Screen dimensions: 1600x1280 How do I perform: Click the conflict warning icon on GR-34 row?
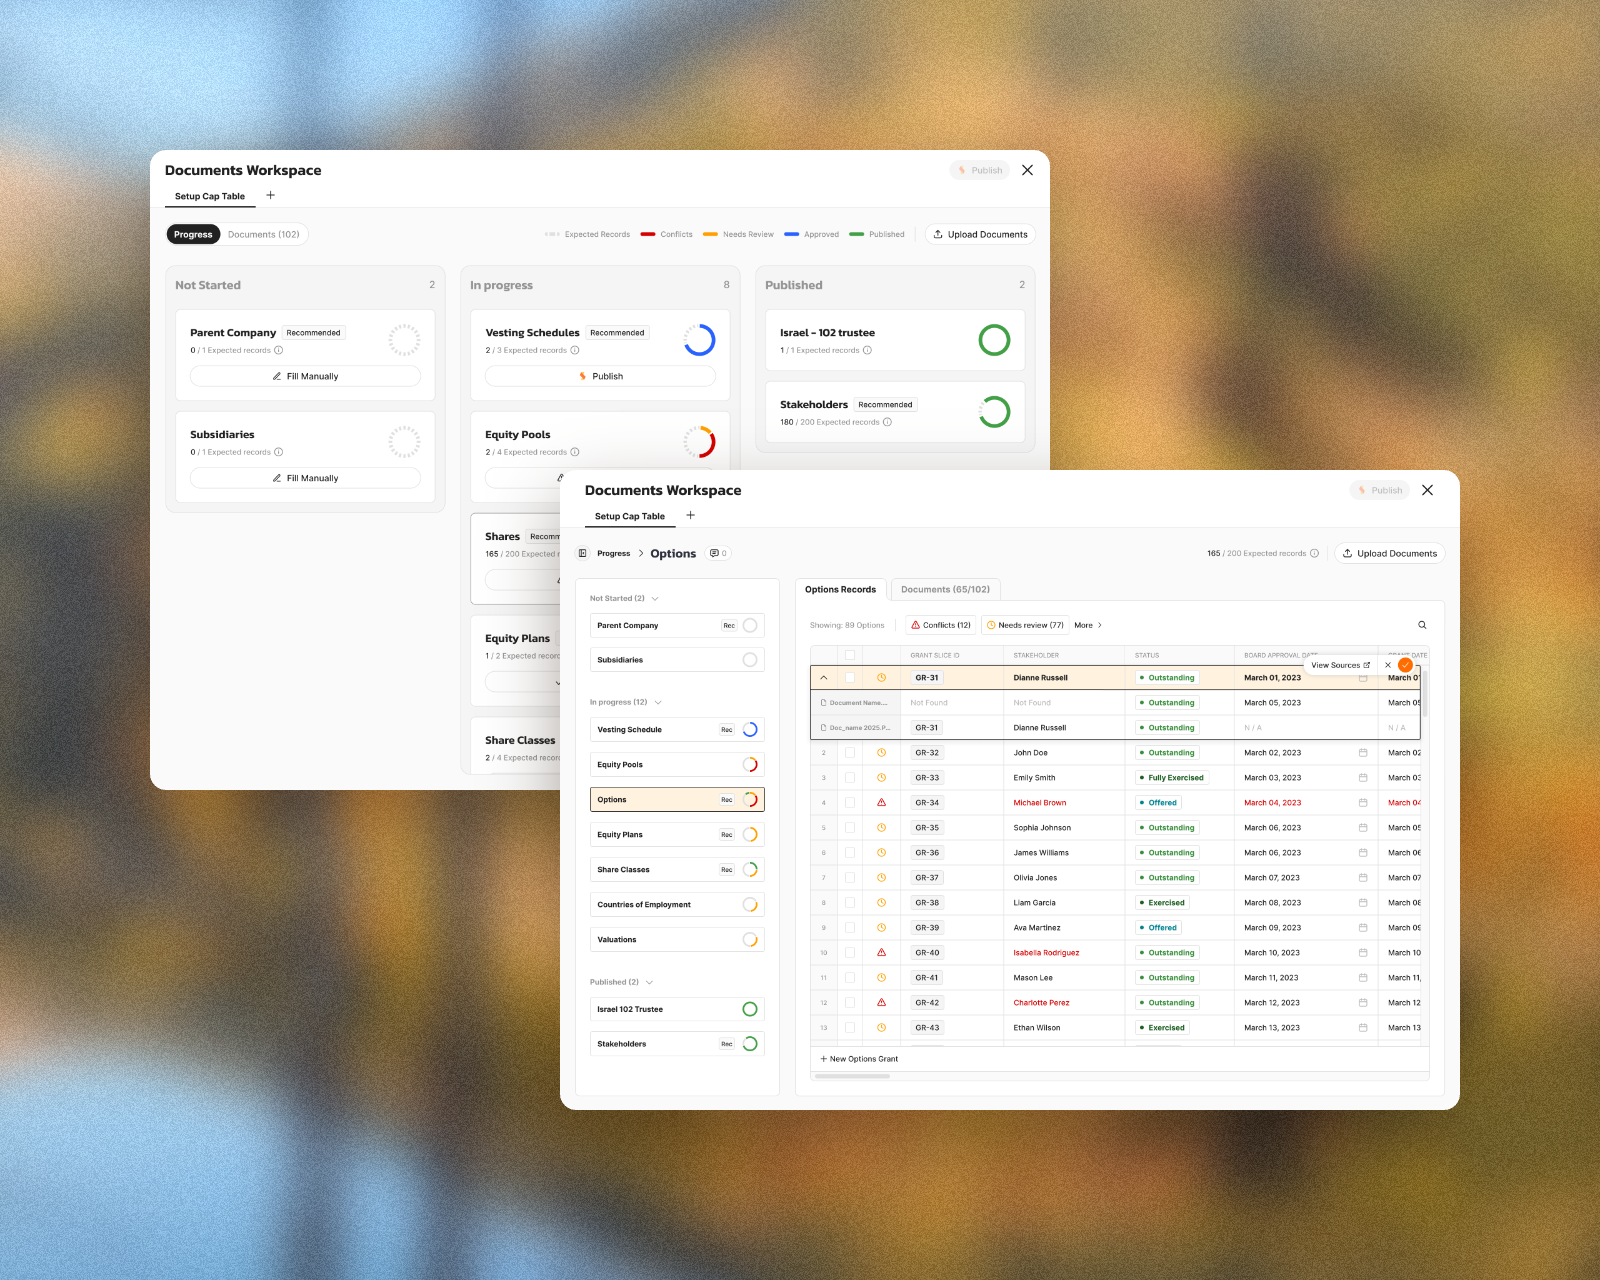881,802
